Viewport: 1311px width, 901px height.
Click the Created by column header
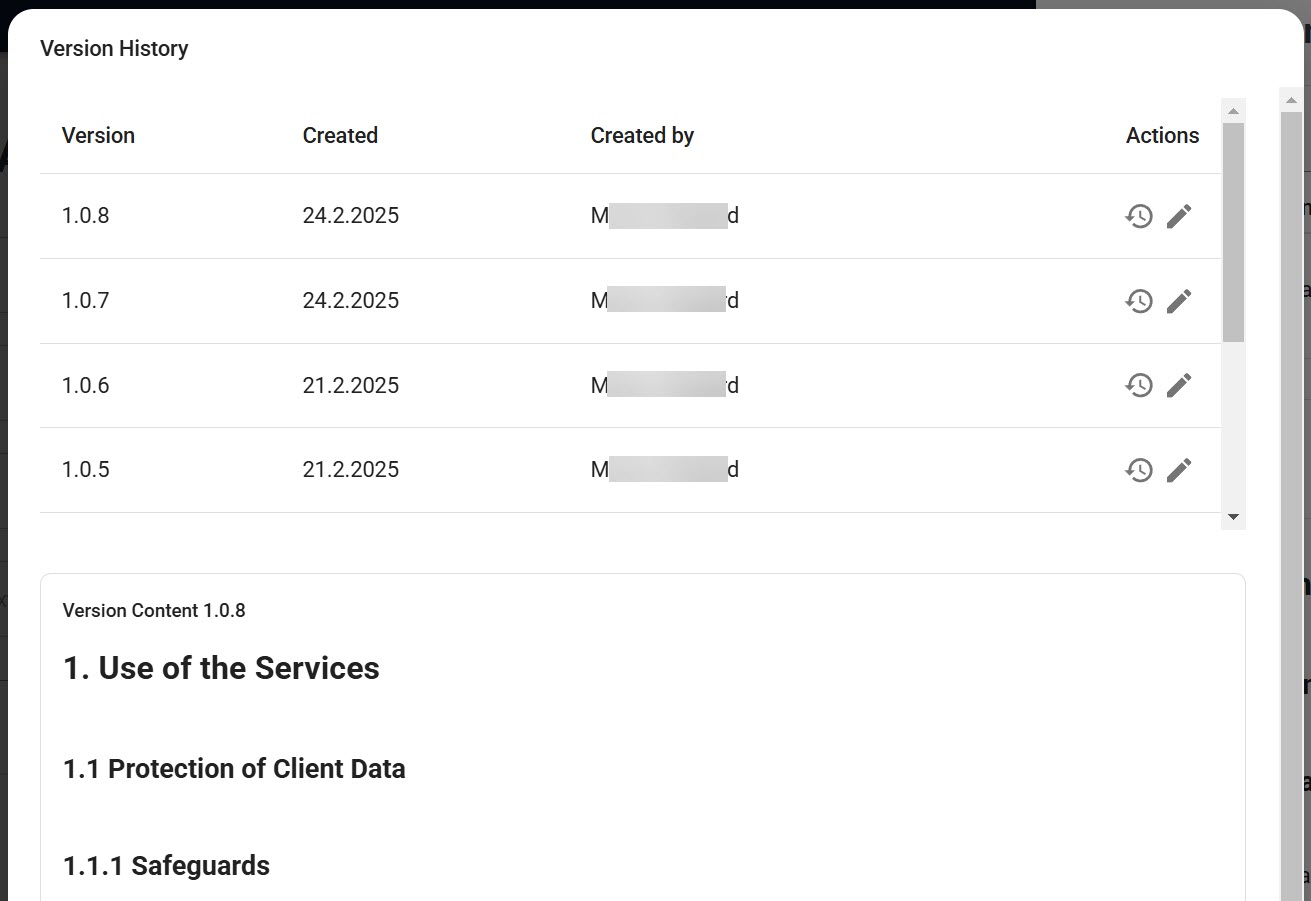click(642, 136)
